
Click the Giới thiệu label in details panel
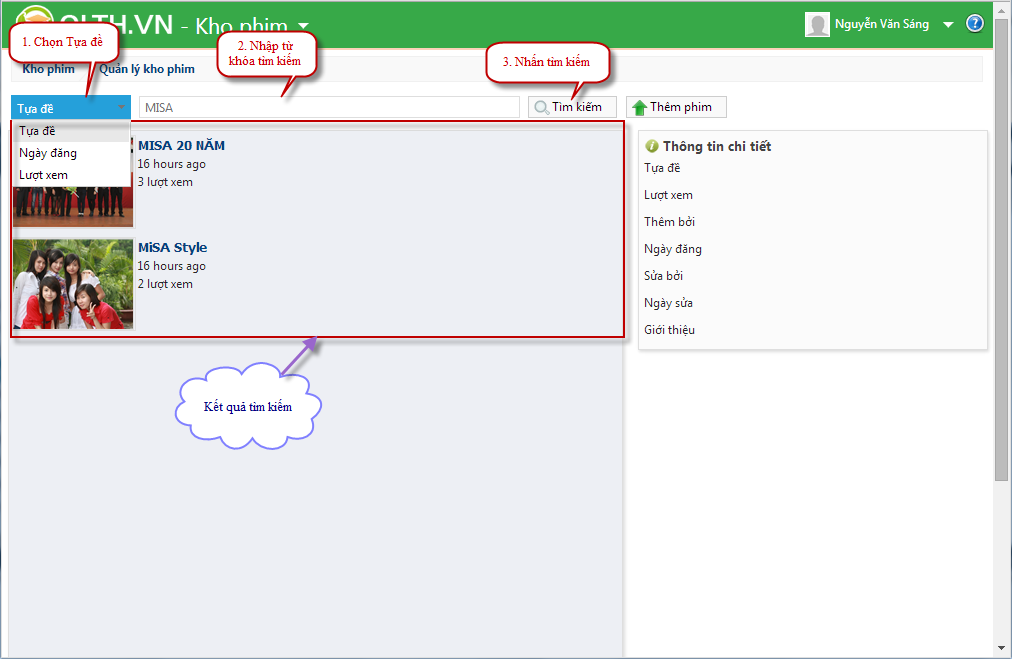[x=669, y=330]
